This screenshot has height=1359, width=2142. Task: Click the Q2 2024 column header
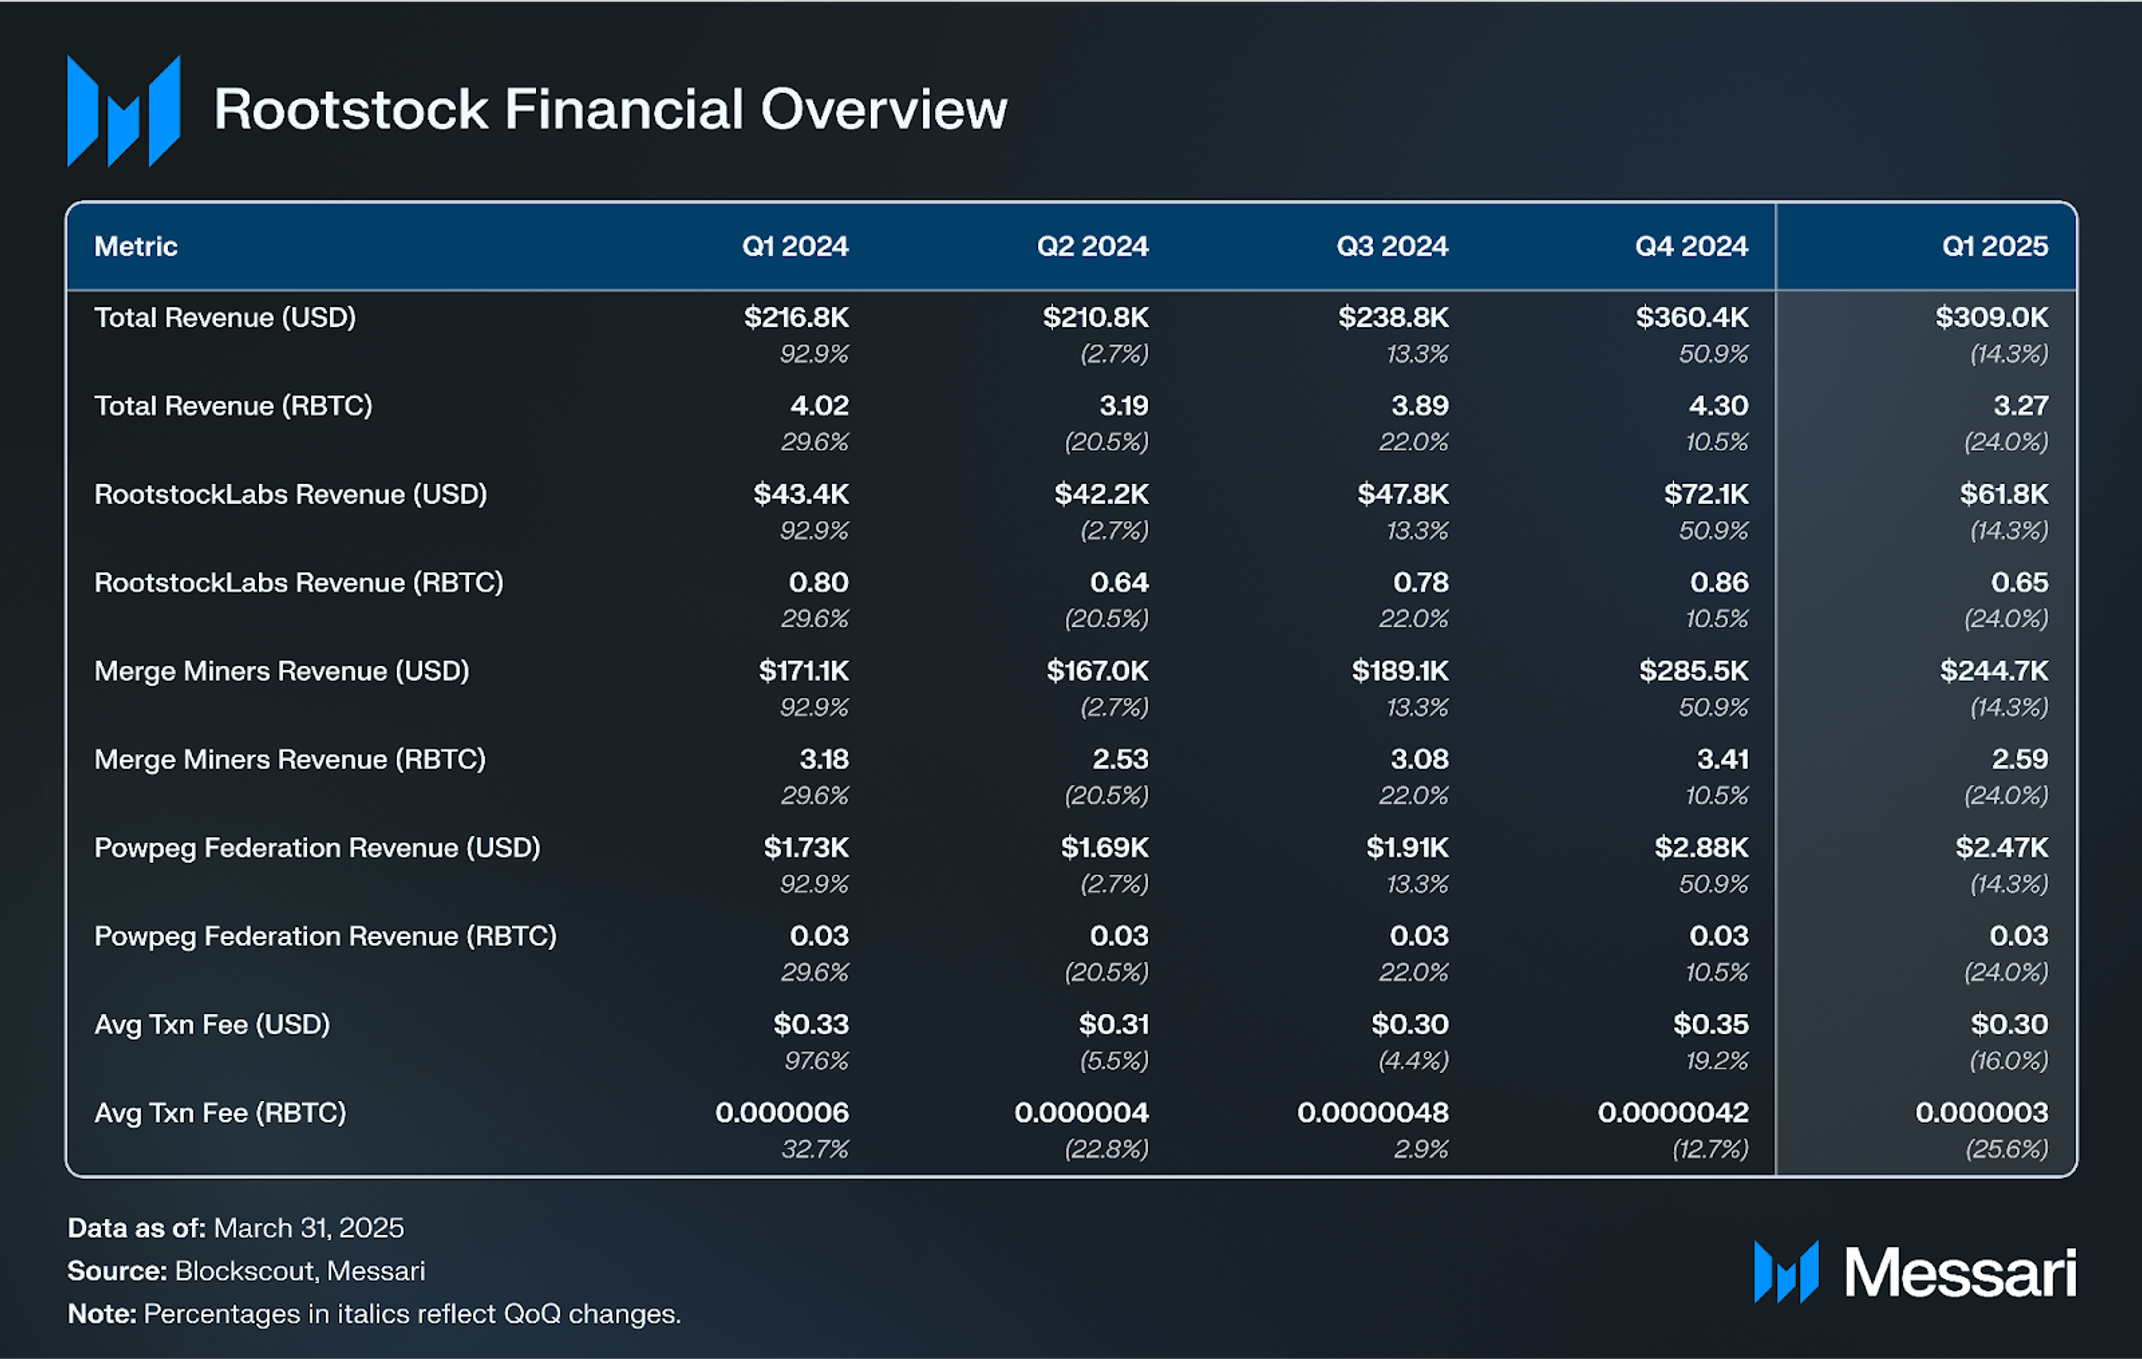(1092, 246)
